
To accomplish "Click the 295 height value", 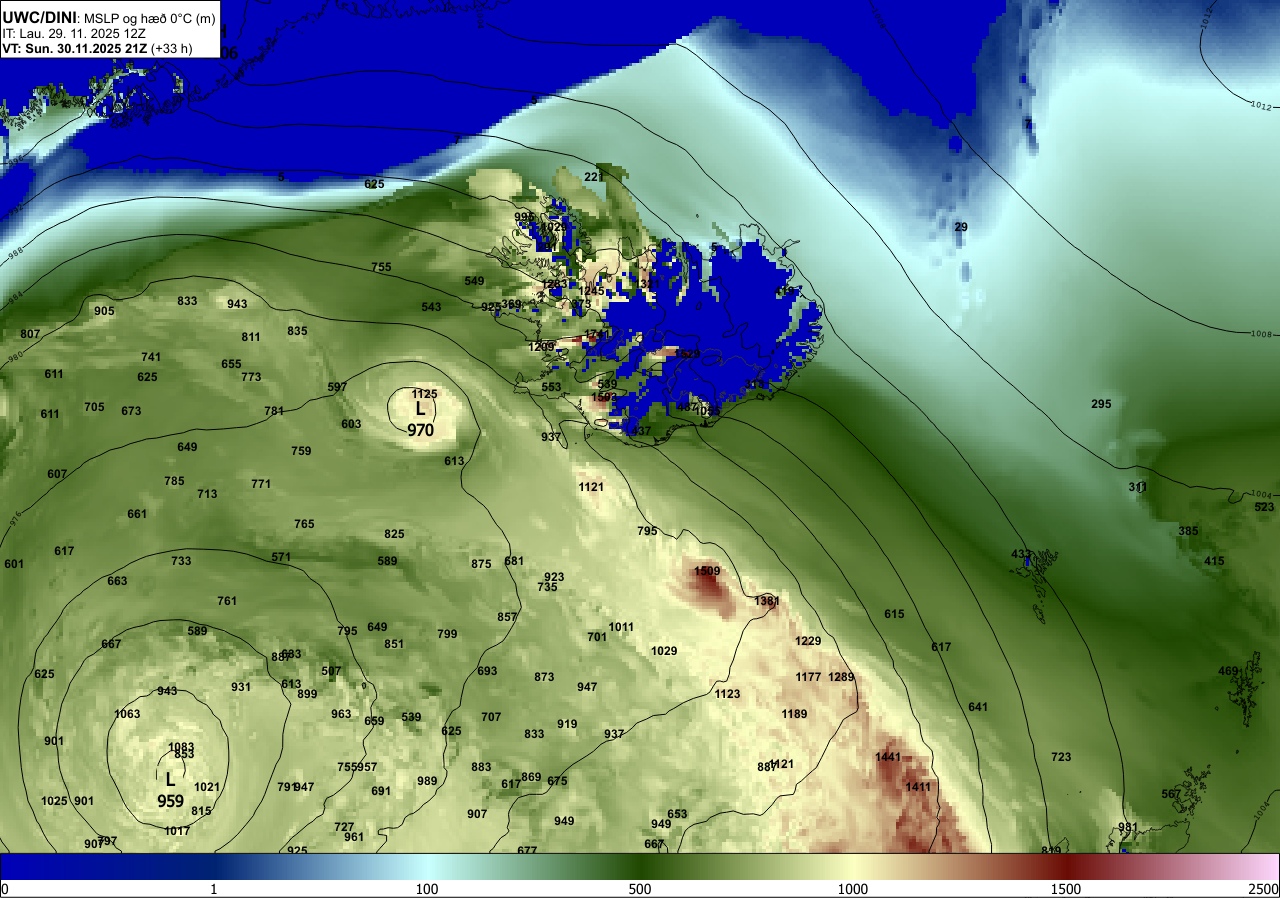I will pyautogui.click(x=1101, y=404).
